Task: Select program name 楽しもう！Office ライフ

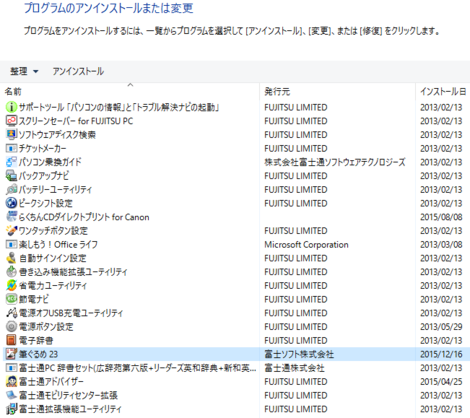Action: [58, 244]
